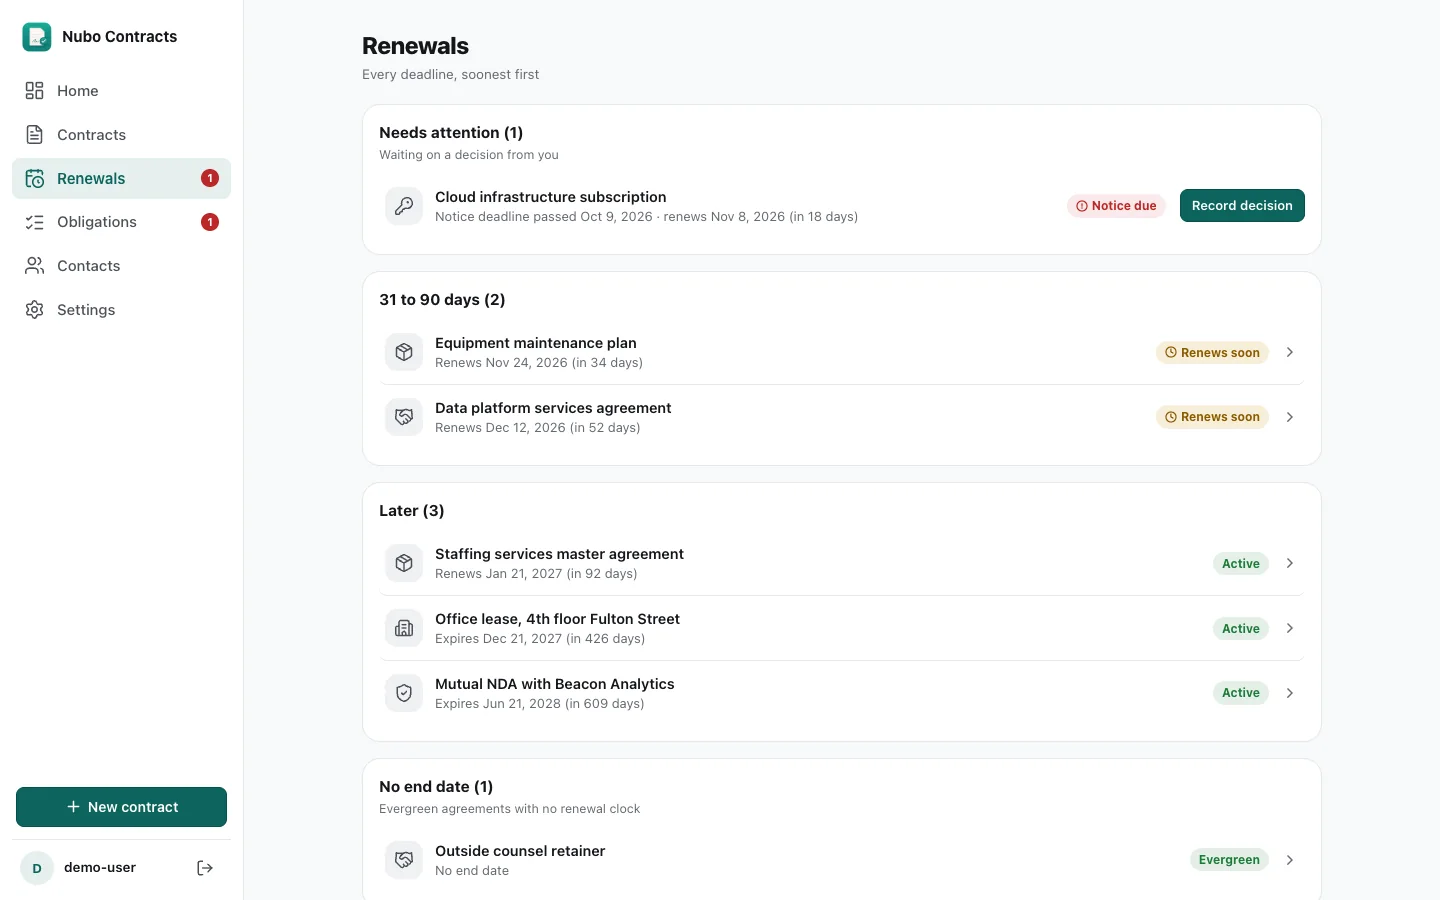Click the building icon for Office lease

[404, 628]
